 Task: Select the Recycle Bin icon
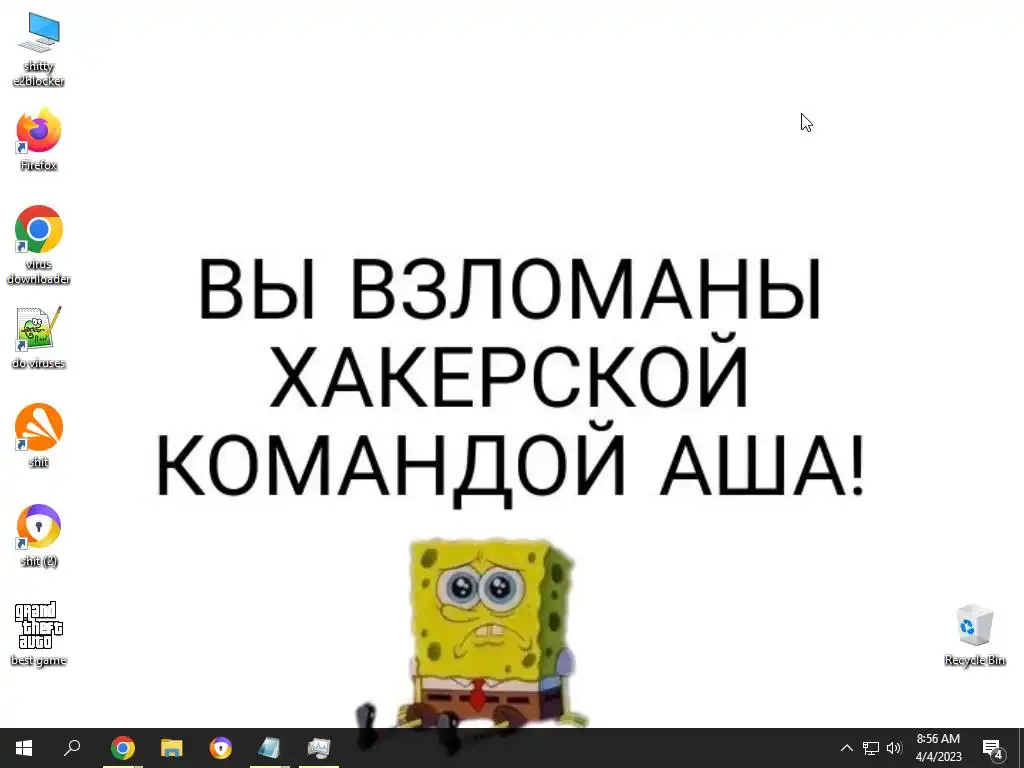coord(974,635)
